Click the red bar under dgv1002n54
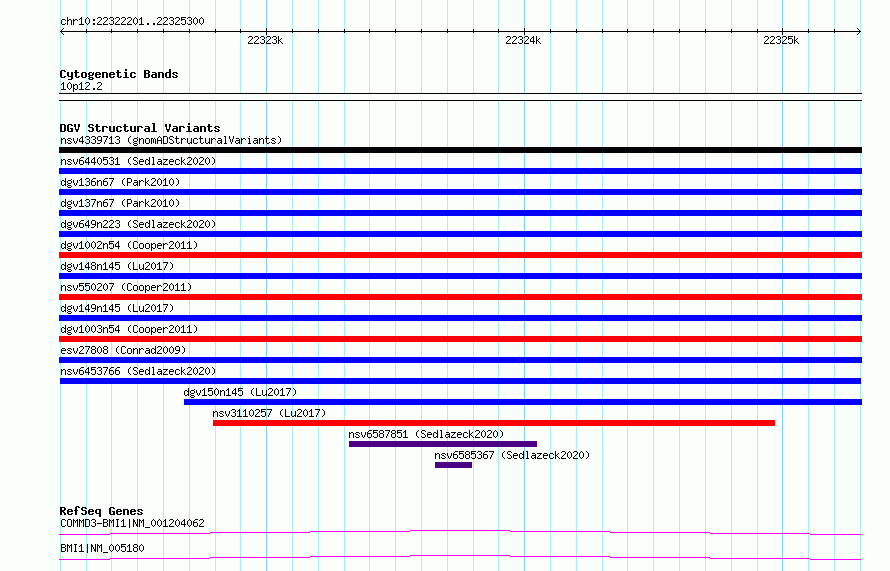Viewport: 890px width, 571px height. point(460,255)
